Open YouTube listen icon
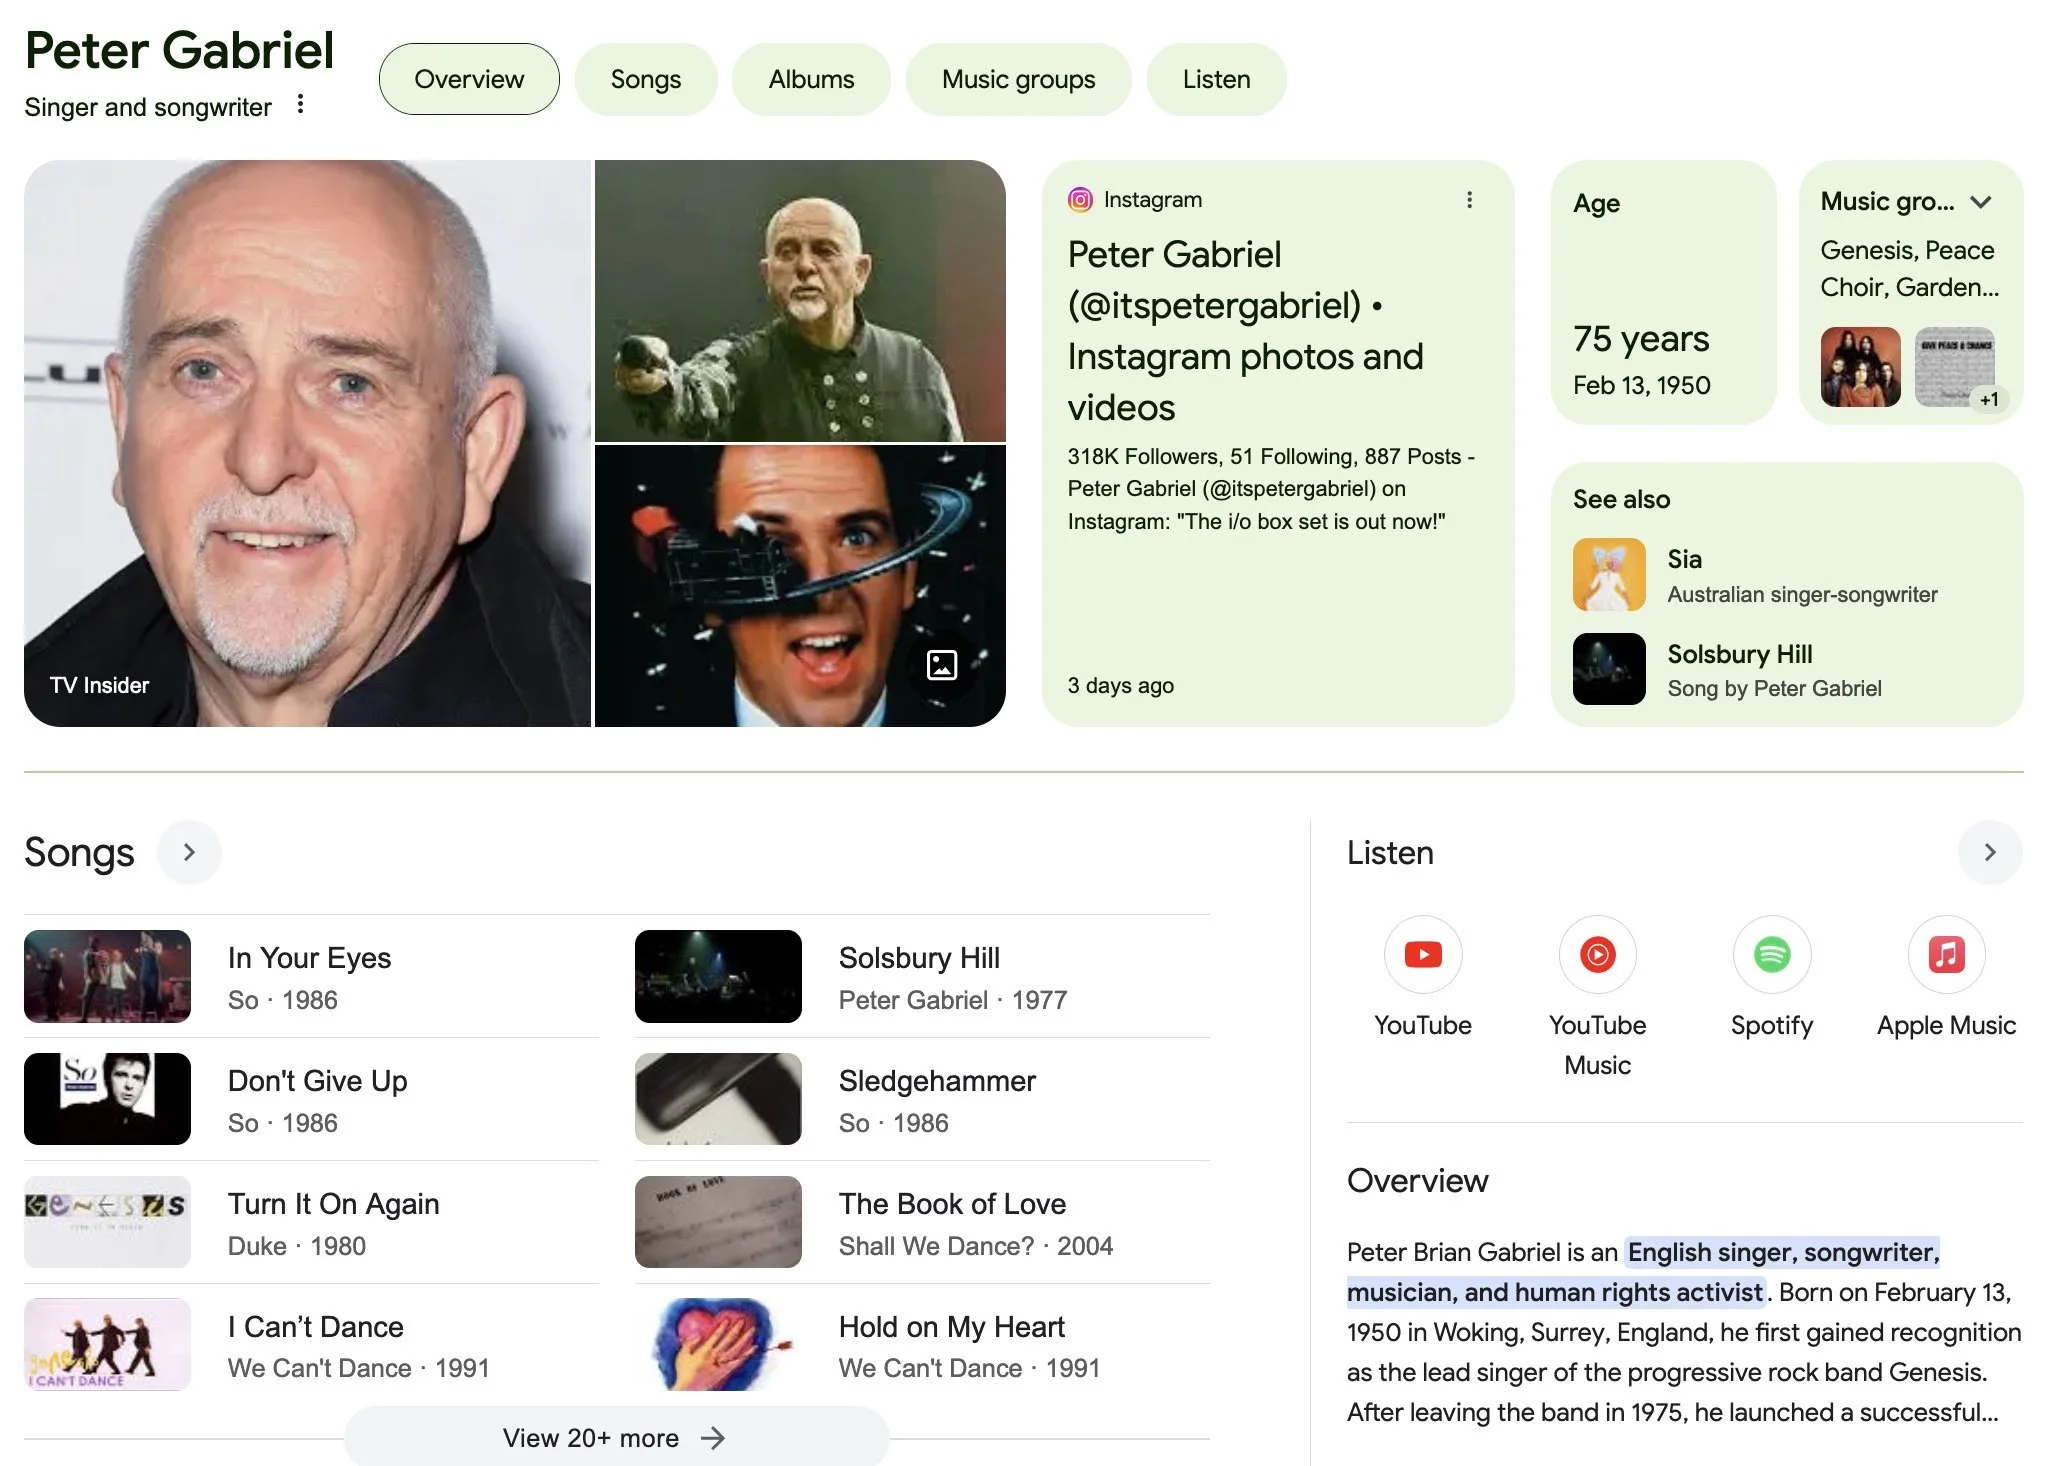The image size is (2048, 1466). pyautogui.click(x=1422, y=955)
